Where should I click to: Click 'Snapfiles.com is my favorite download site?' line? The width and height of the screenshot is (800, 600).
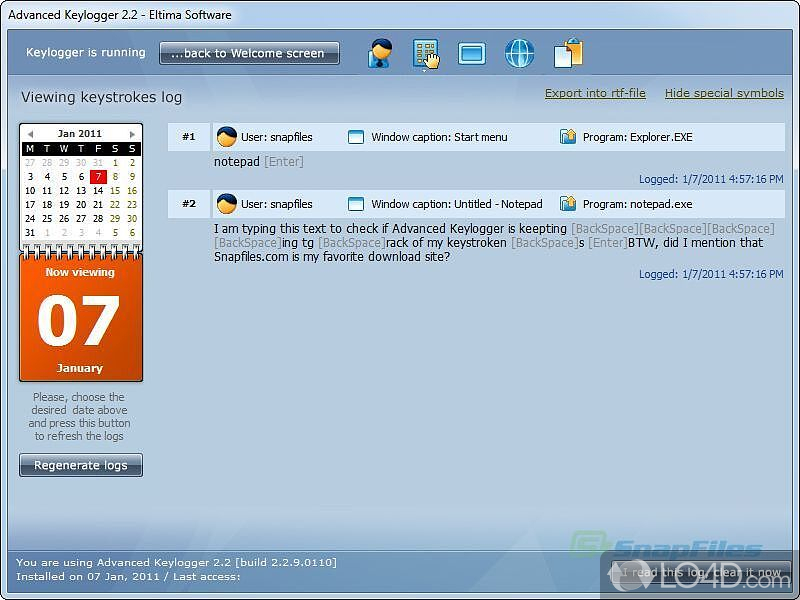[332, 257]
